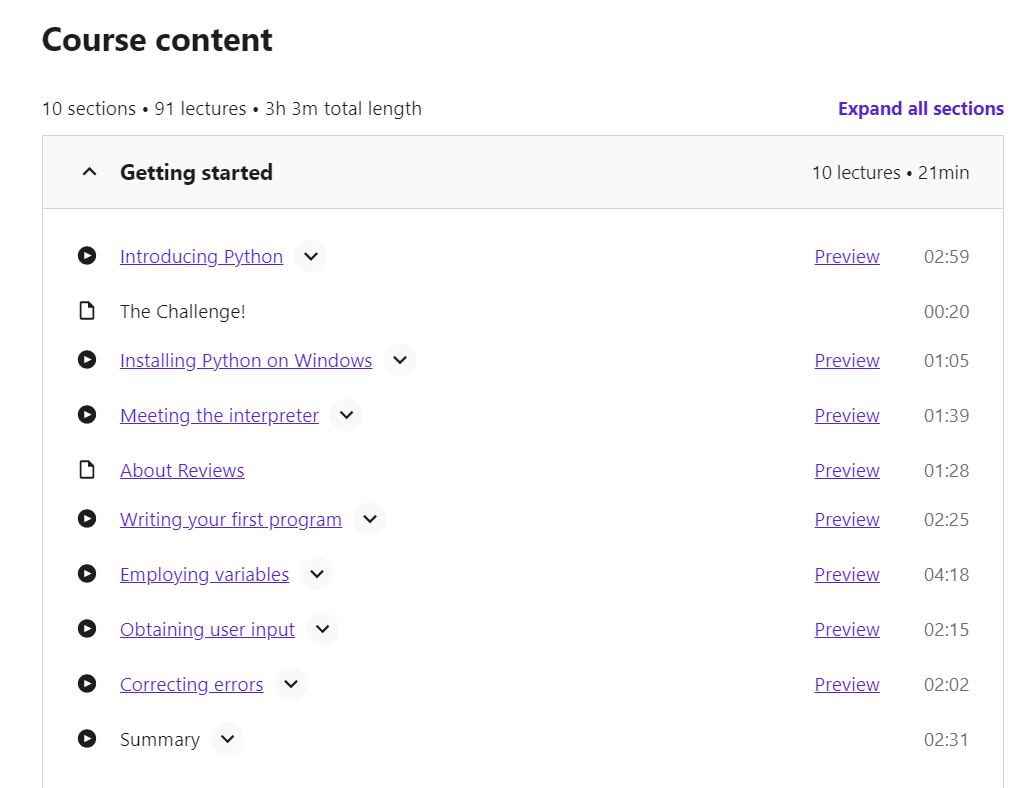1021x788 pixels.
Task: Click play icon beside Installing Python on Windows
Action: pos(87,359)
